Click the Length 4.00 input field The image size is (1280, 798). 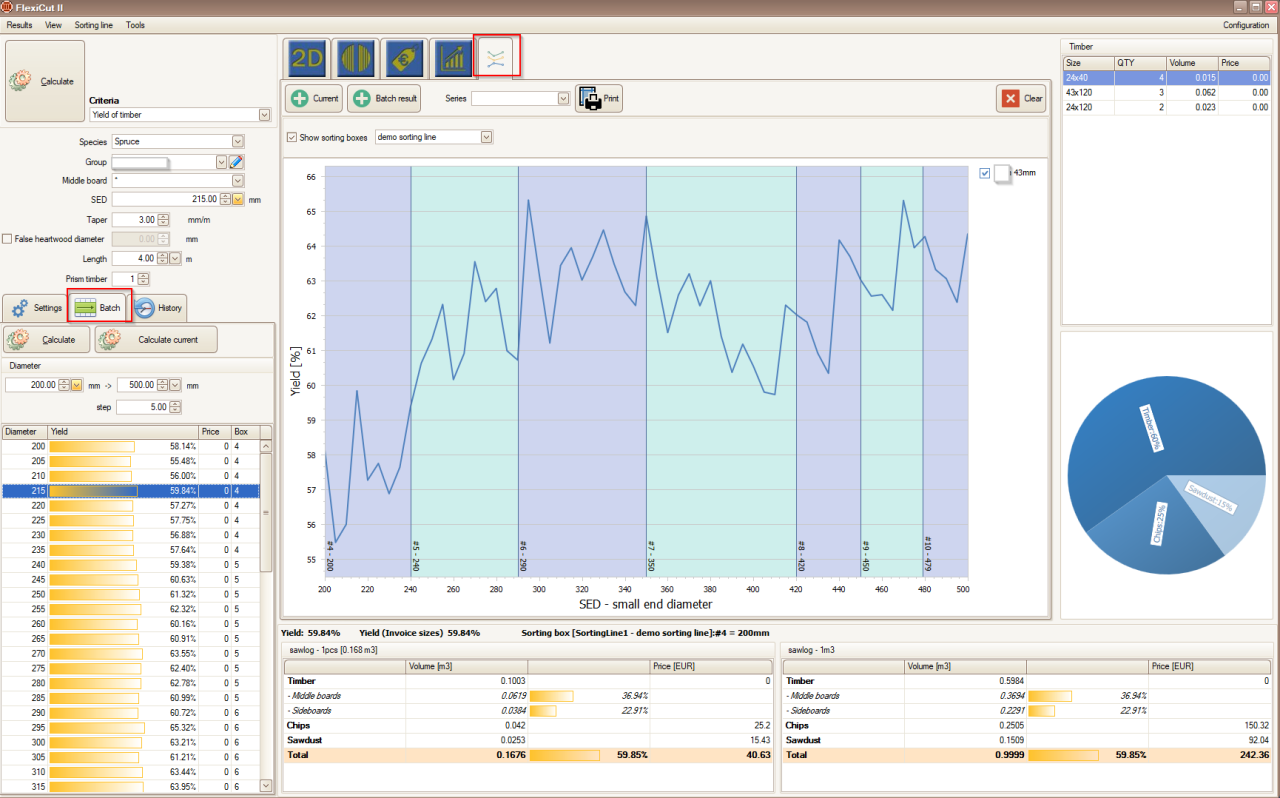pos(135,258)
